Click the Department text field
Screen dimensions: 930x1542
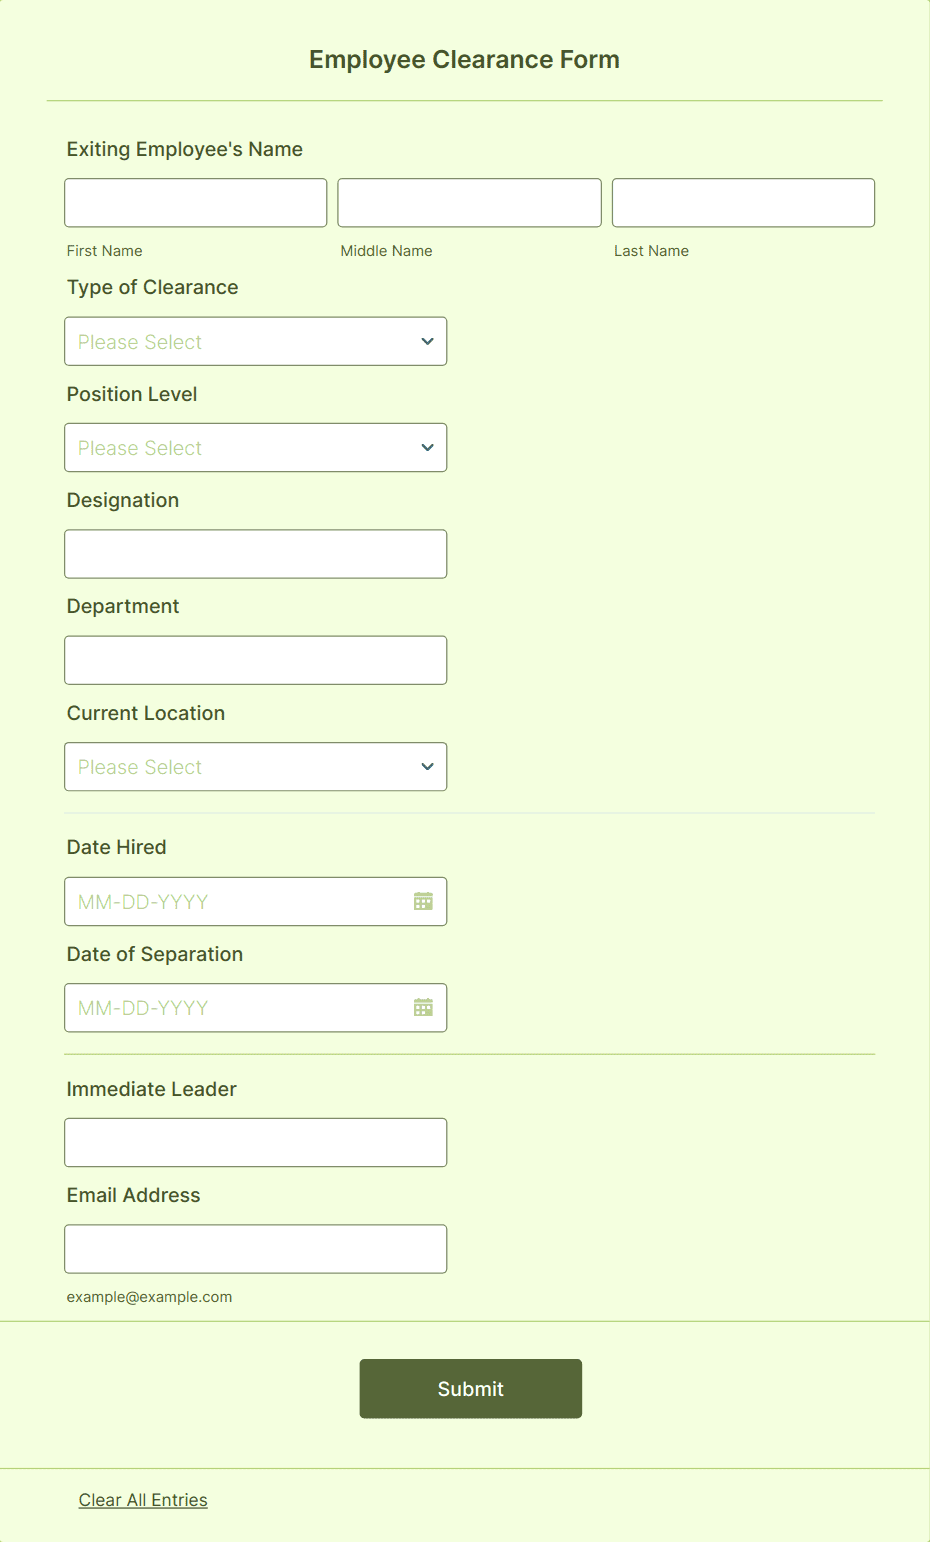click(255, 659)
